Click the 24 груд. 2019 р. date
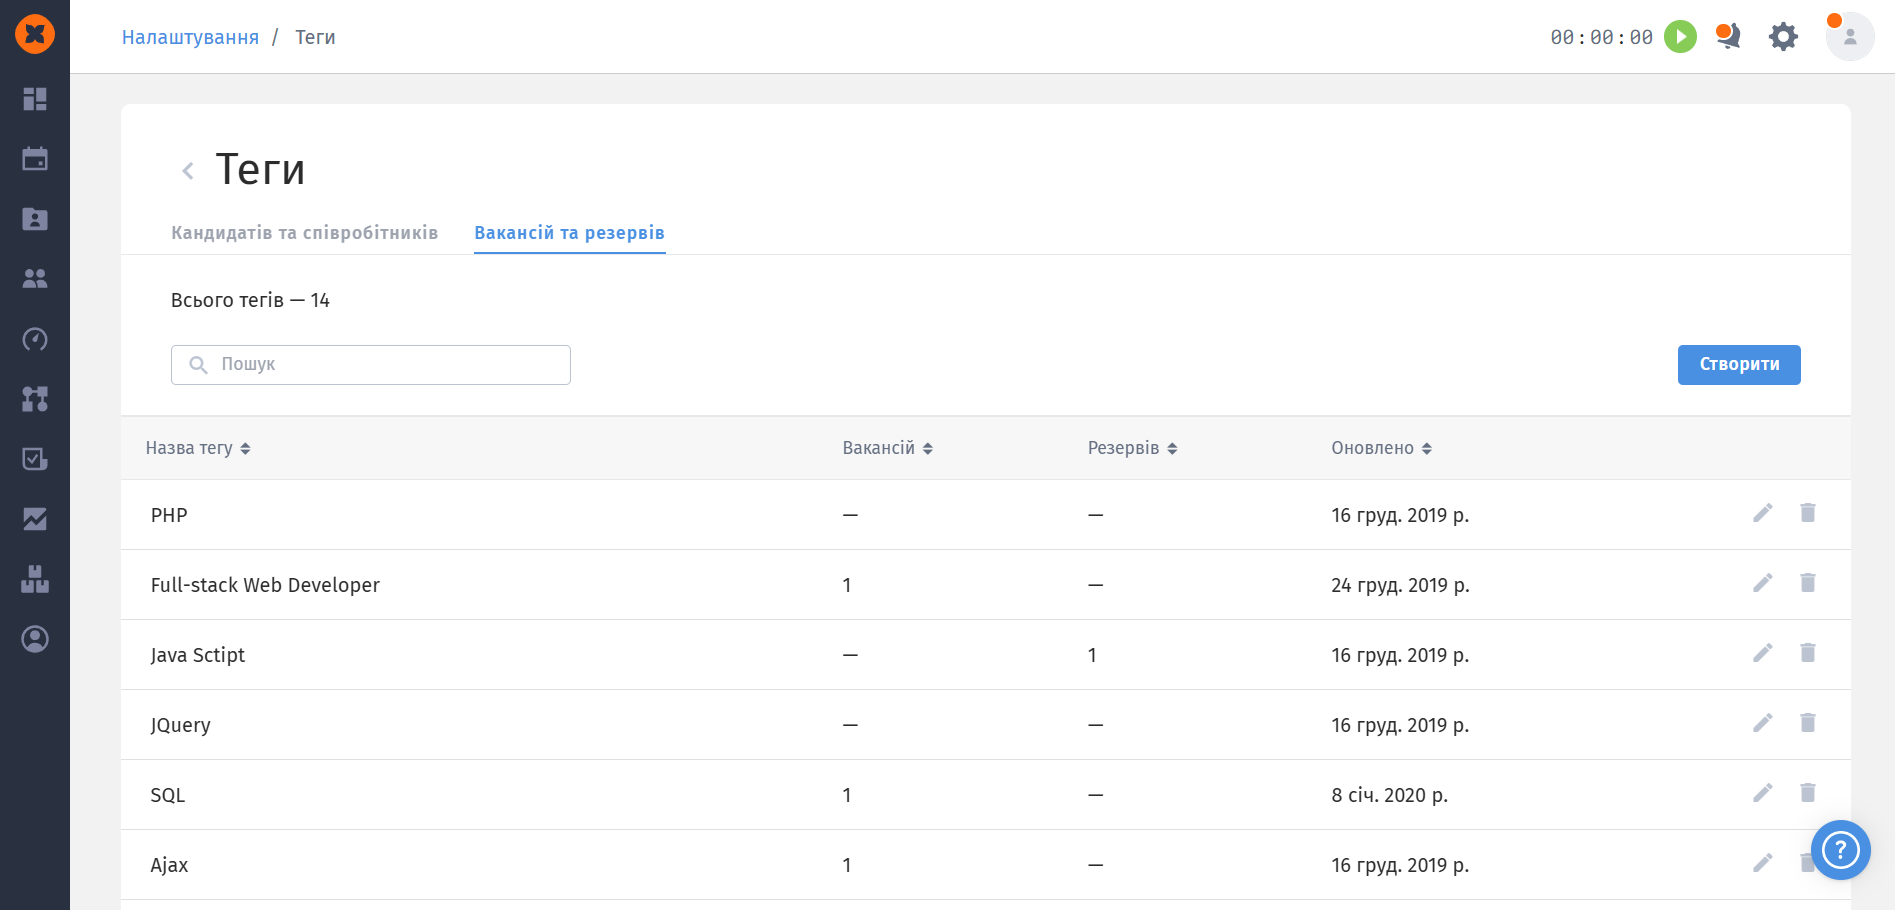 pos(1400,585)
